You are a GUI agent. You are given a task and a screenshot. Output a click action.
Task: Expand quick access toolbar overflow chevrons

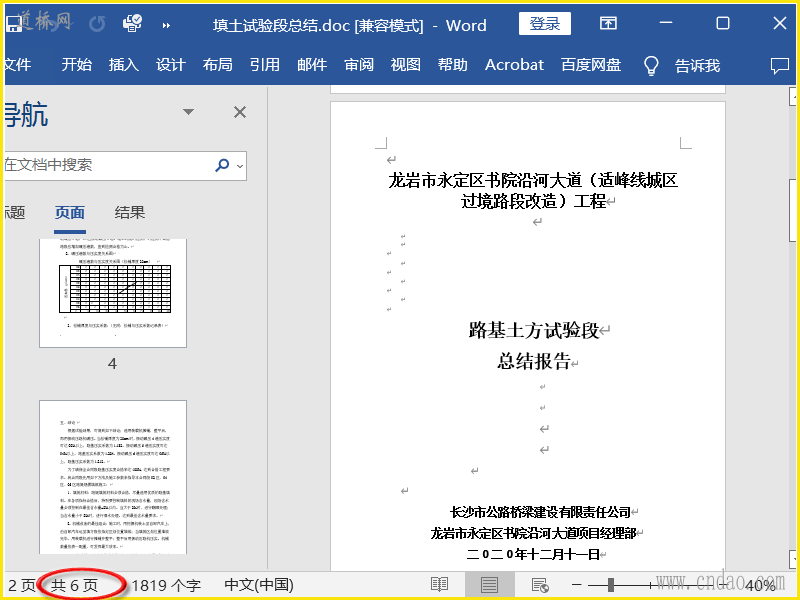pyautogui.click(x=166, y=25)
